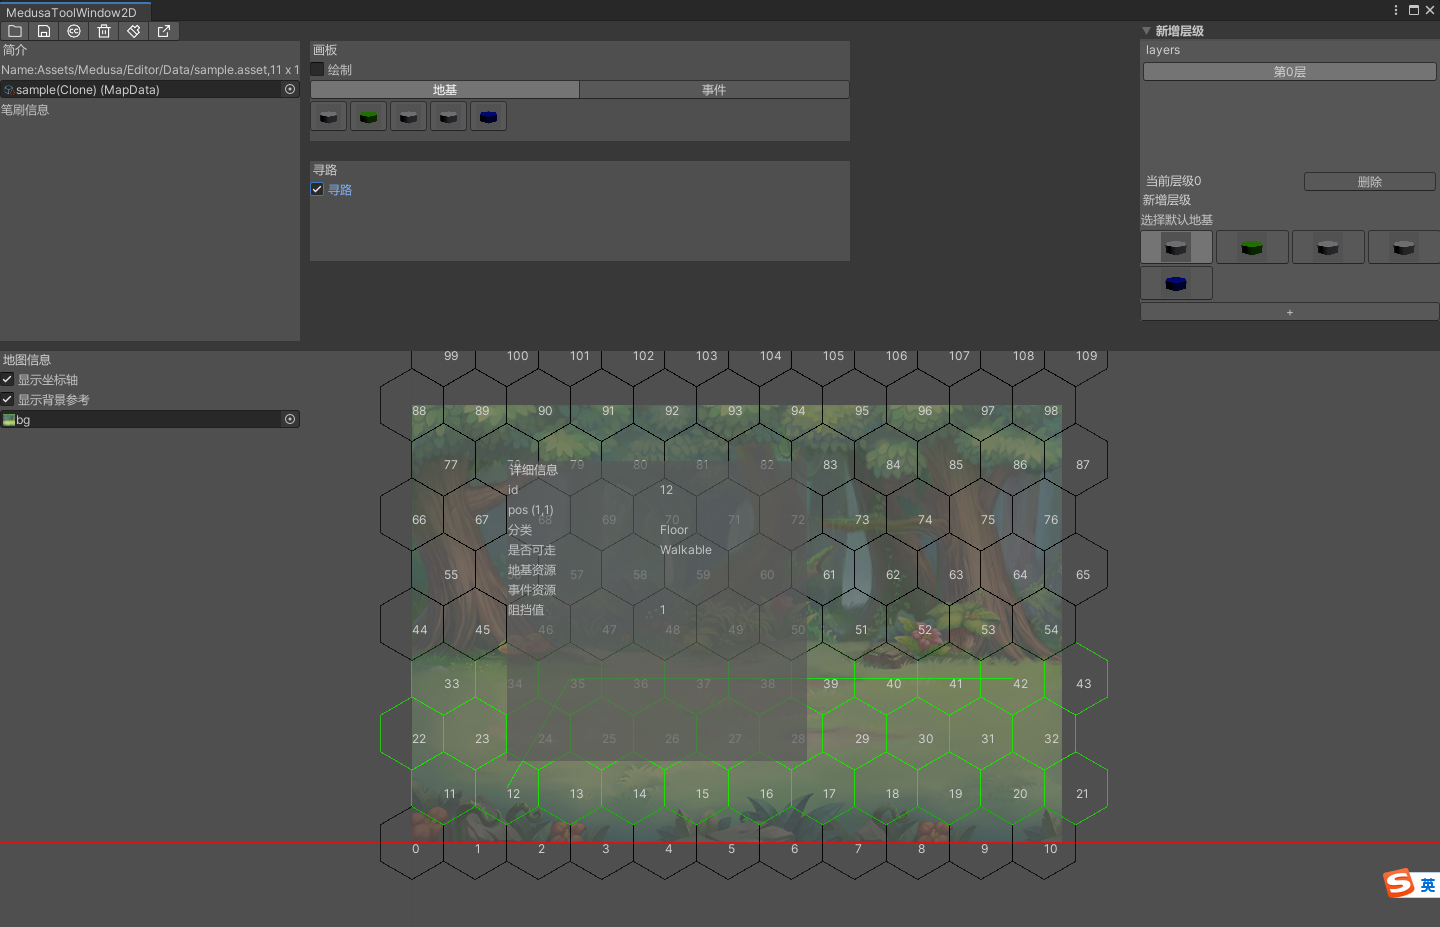Save map data with floppy icon
The width and height of the screenshot is (1440, 927).
(x=44, y=31)
